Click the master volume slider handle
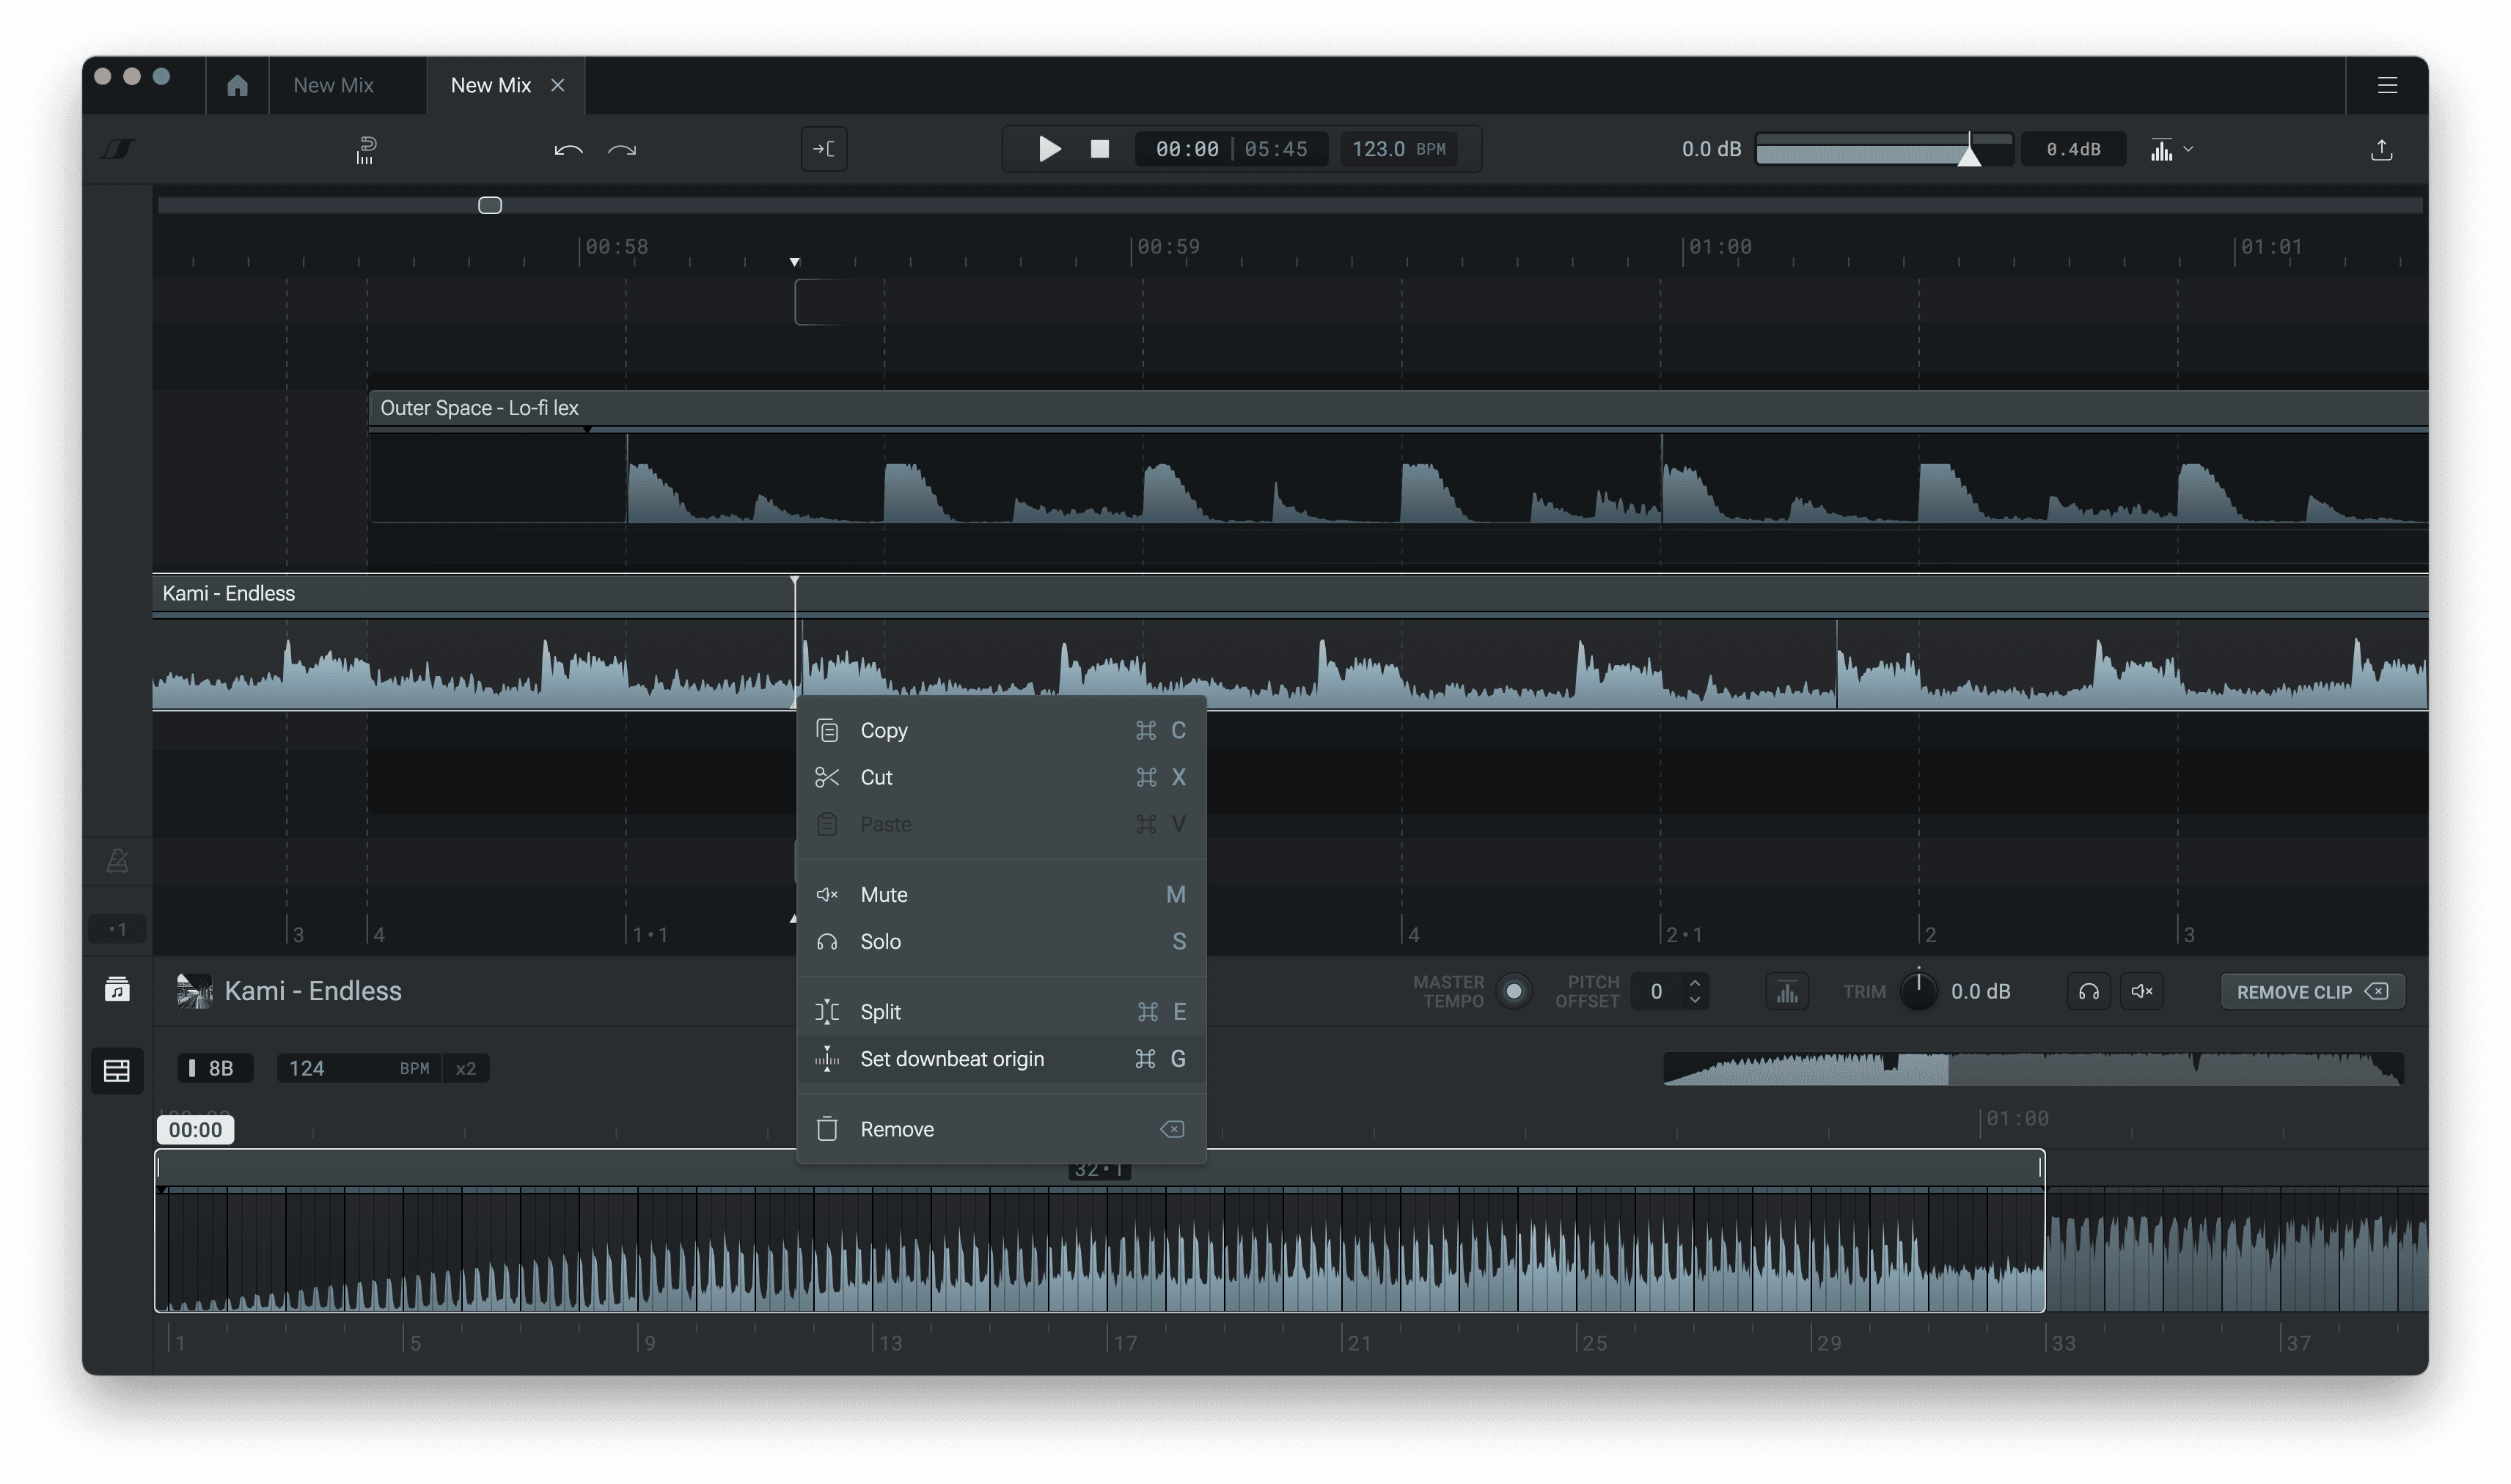The height and width of the screenshot is (1484, 2511). 1968,153
